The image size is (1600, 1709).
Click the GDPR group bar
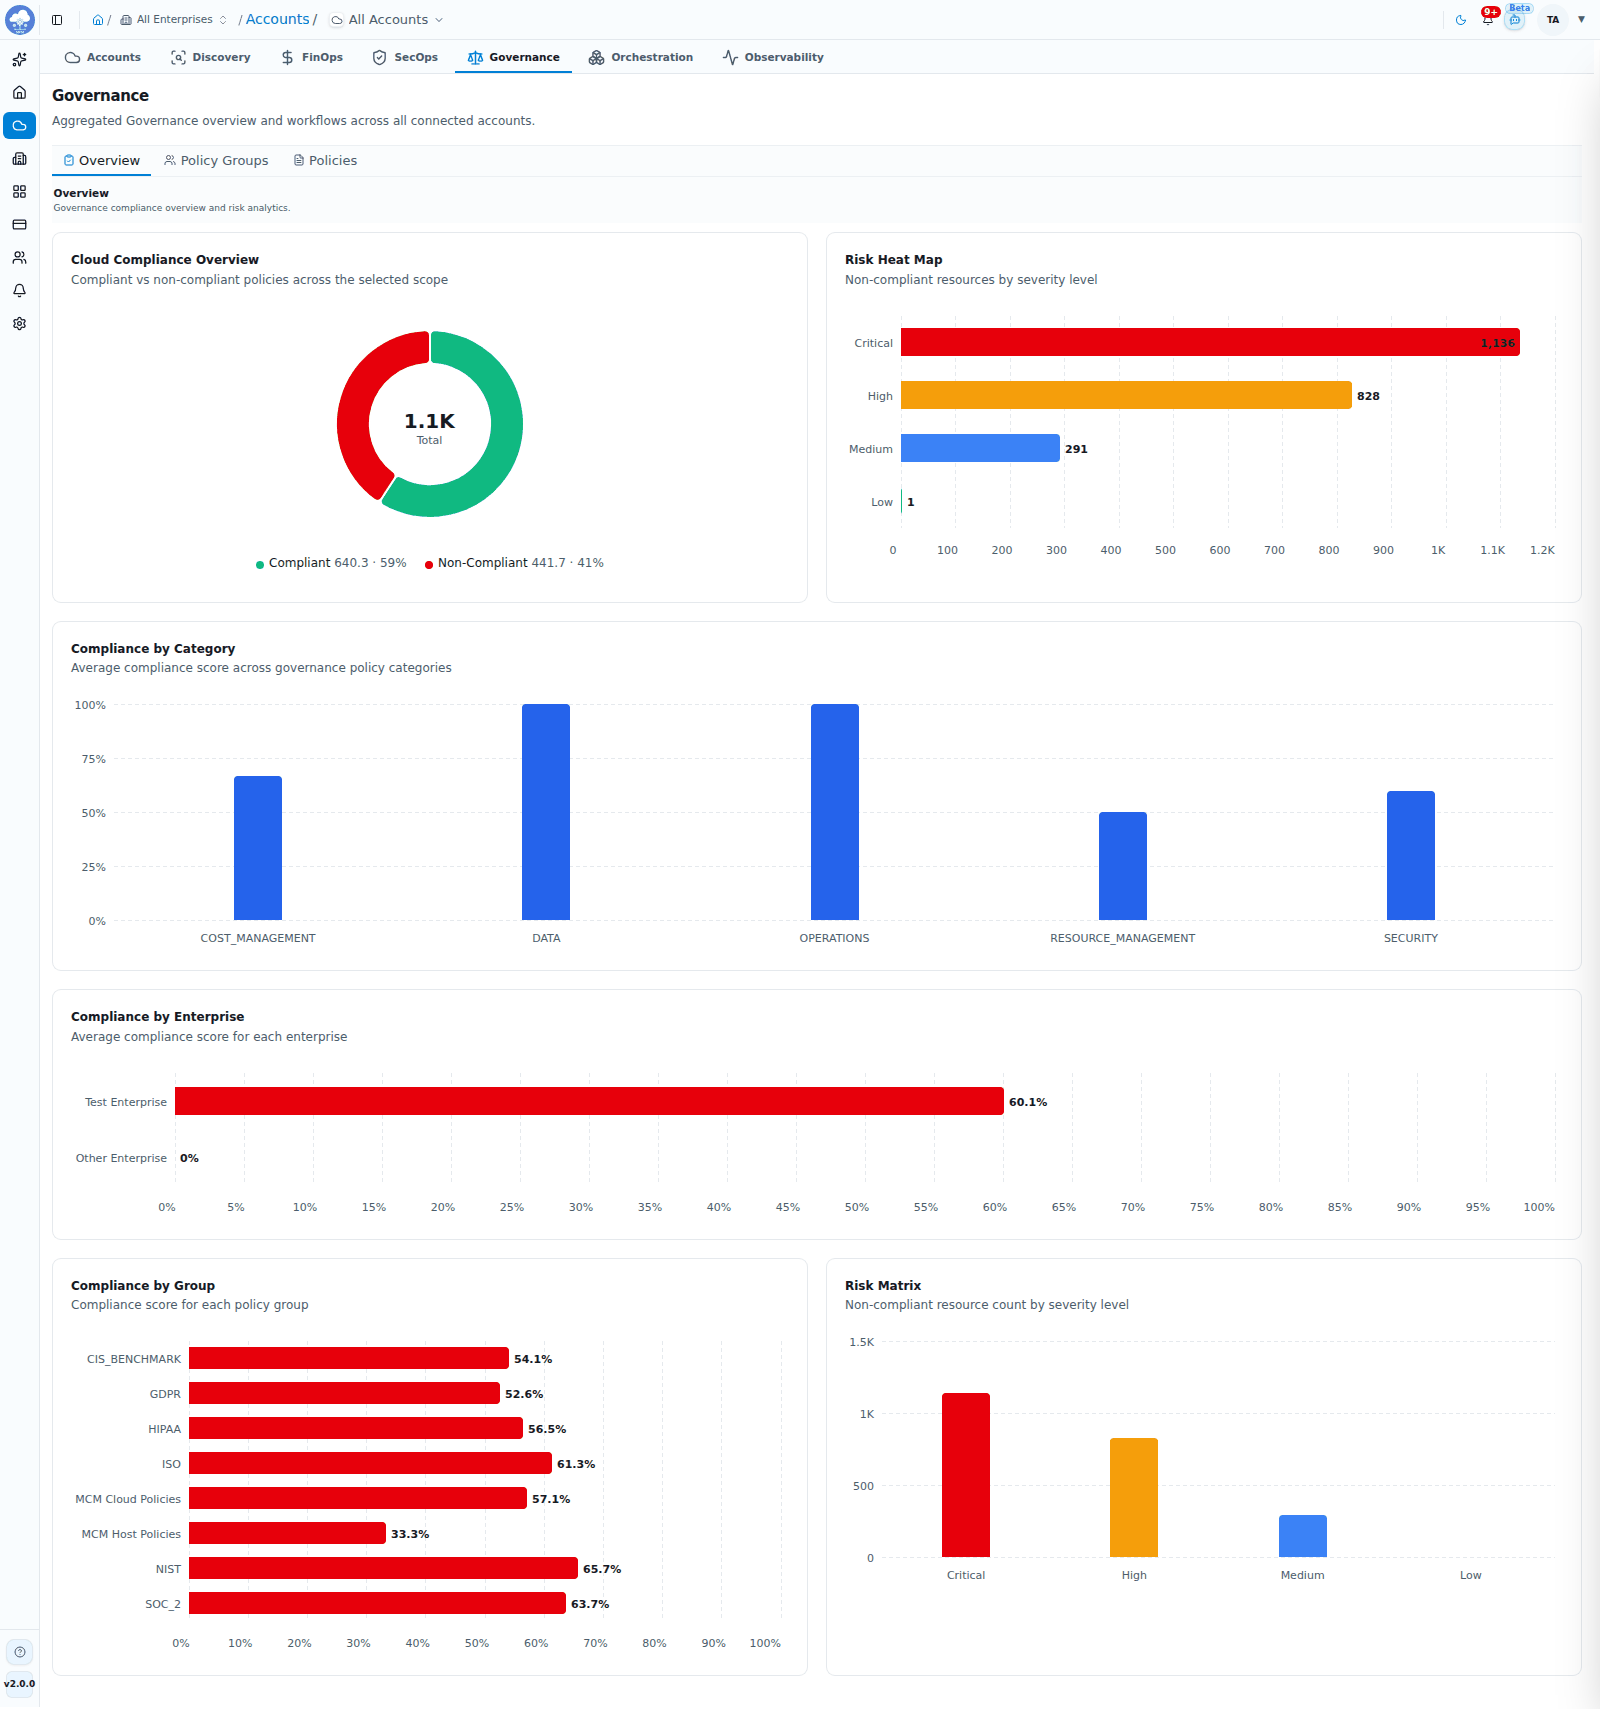click(344, 1393)
